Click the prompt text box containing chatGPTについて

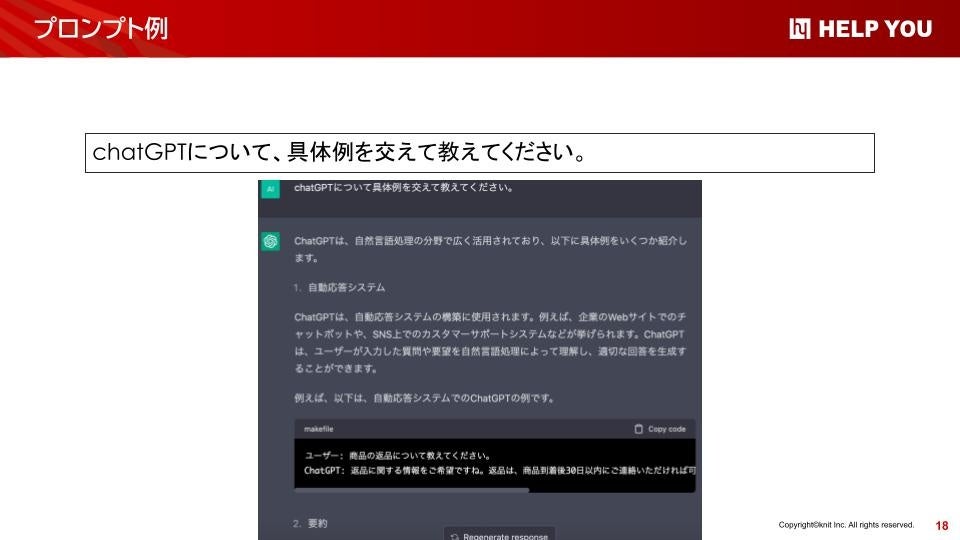click(479, 153)
